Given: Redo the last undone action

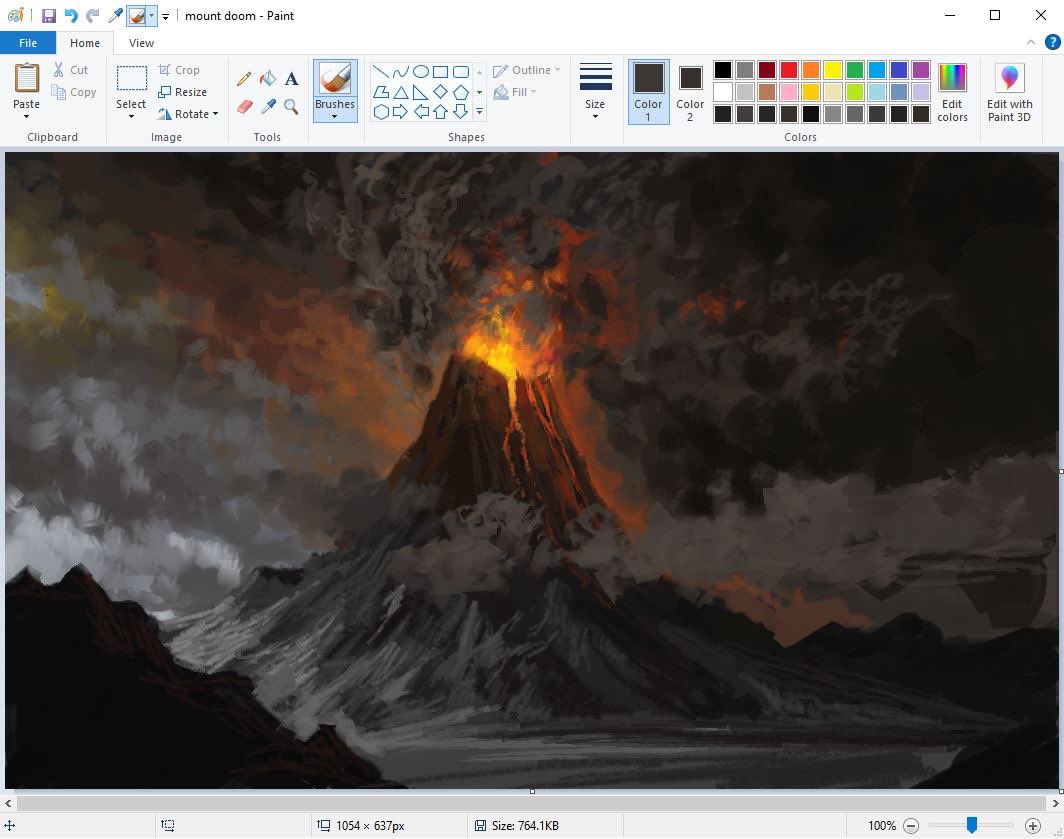Looking at the screenshot, I should click(93, 16).
